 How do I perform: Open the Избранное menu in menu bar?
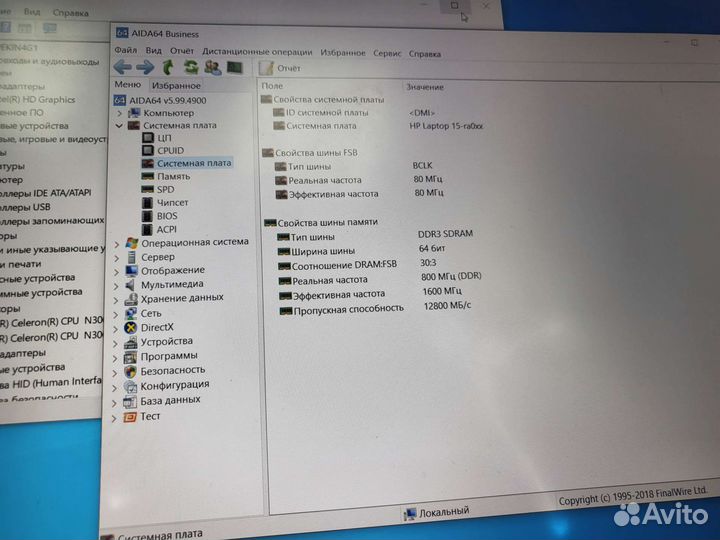pyautogui.click(x=343, y=53)
